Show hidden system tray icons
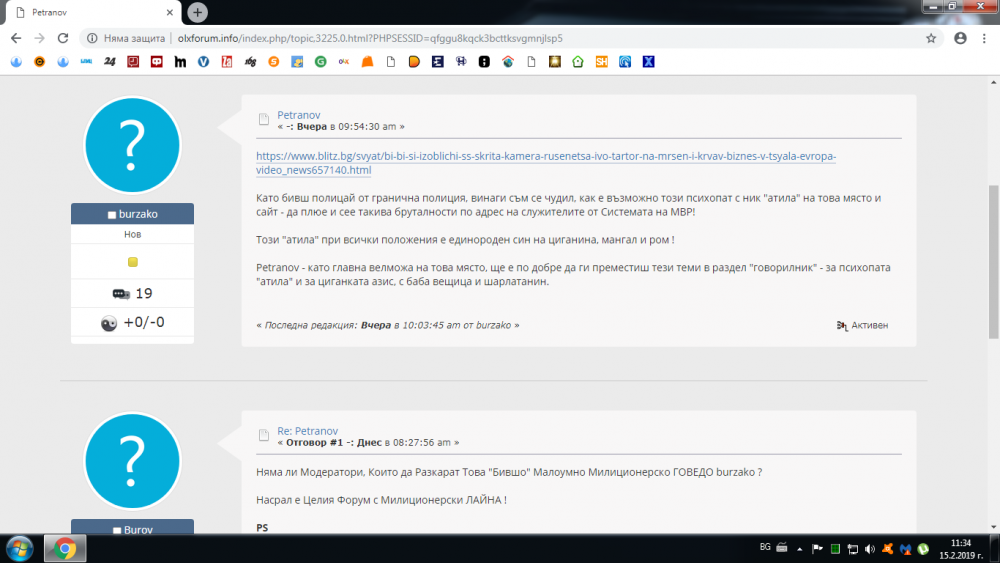1000x563 pixels. pyautogui.click(x=799, y=549)
